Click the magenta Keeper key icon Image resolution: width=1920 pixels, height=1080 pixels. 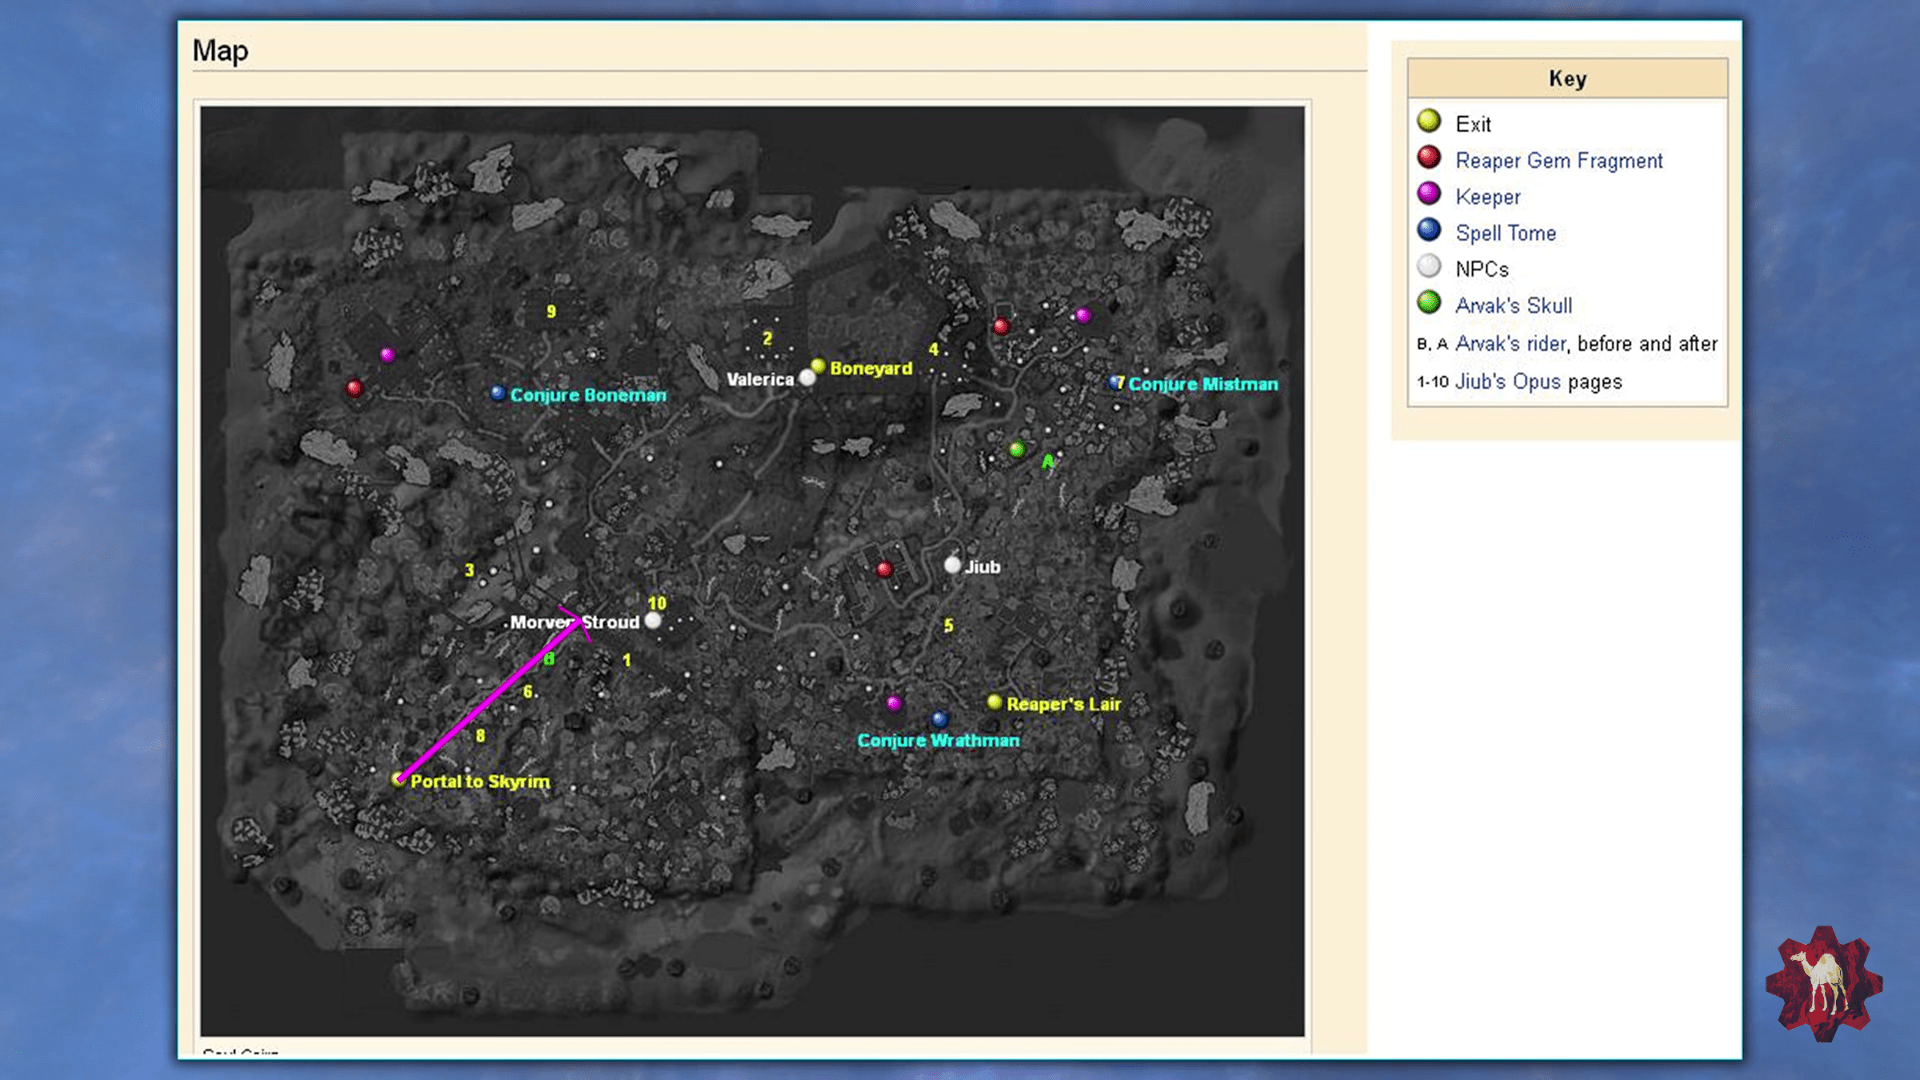tap(1429, 193)
